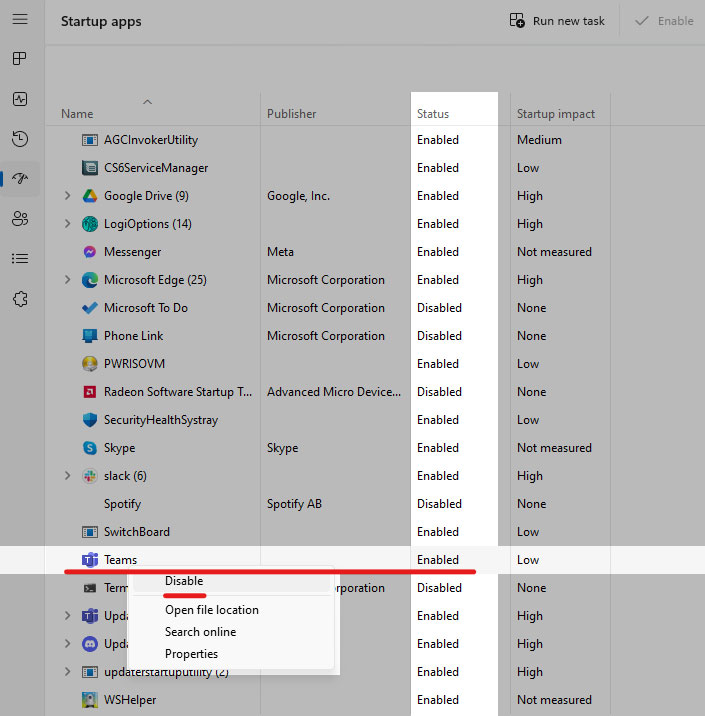
Task: Click the Microsoft Edge app icon
Action: pyautogui.click(x=89, y=280)
